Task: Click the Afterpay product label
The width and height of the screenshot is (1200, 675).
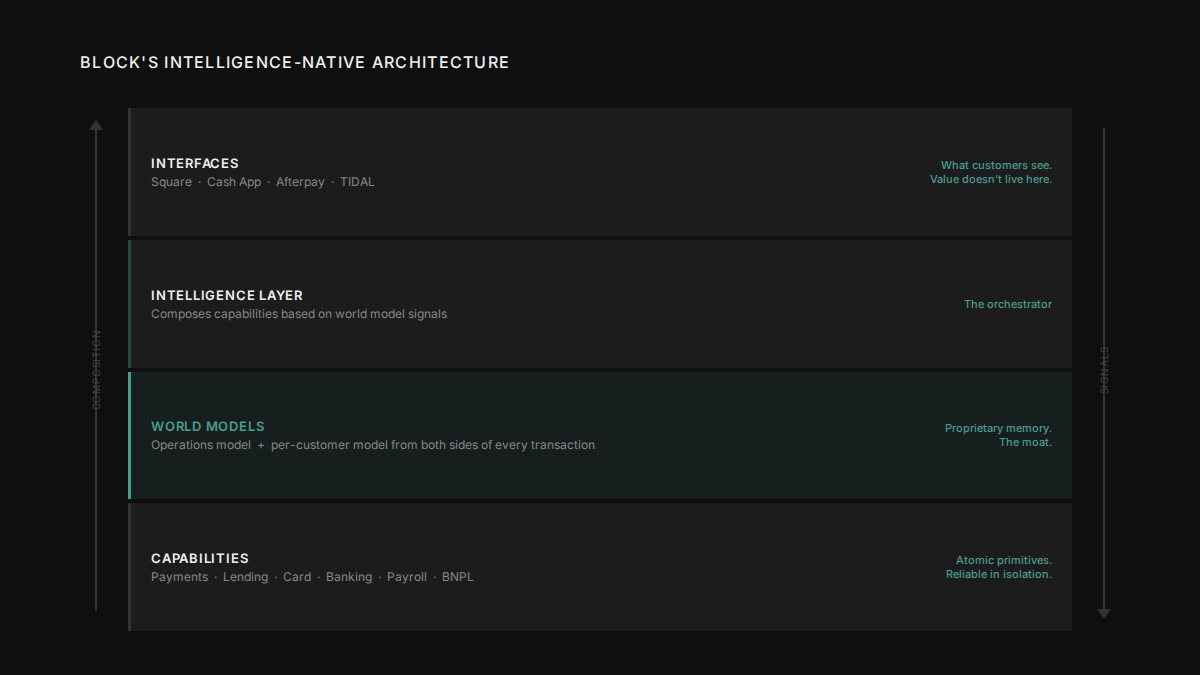Action: point(300,181)
